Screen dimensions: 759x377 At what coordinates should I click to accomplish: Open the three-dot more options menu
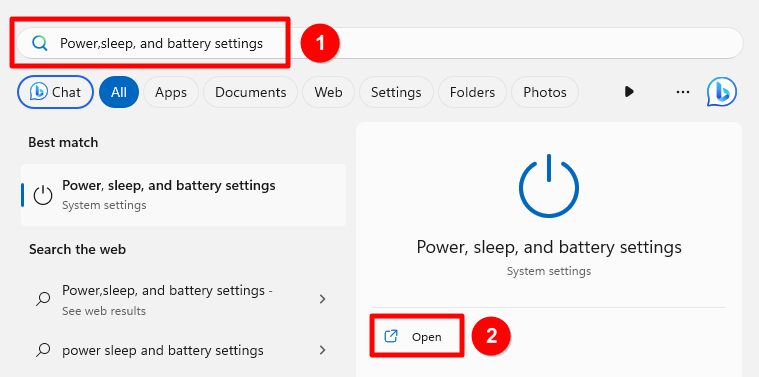point(683,91)
